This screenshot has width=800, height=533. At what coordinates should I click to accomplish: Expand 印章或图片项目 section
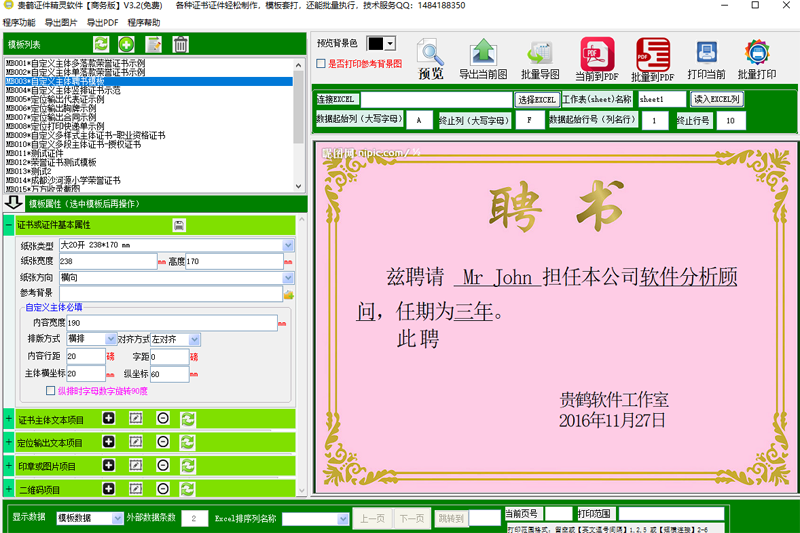[9, 466]
